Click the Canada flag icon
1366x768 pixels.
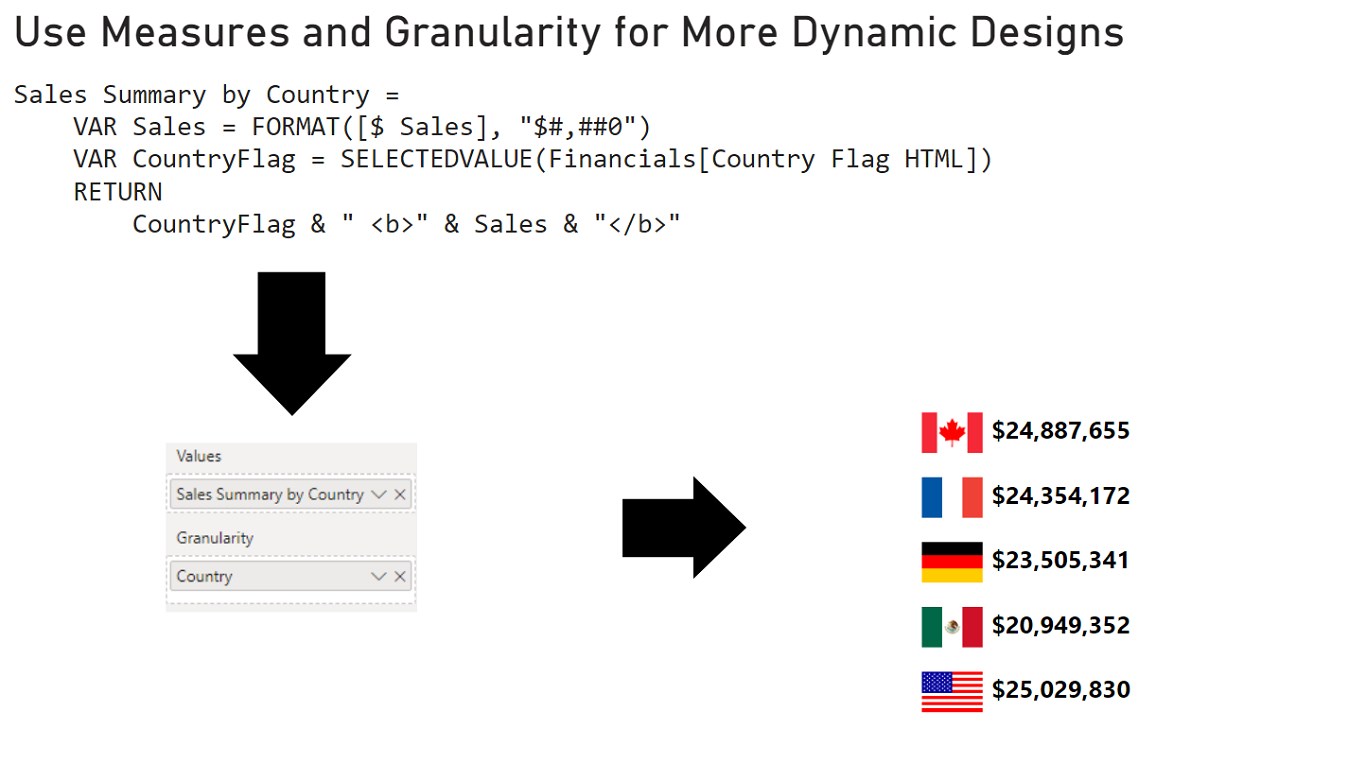click(952, 432)
